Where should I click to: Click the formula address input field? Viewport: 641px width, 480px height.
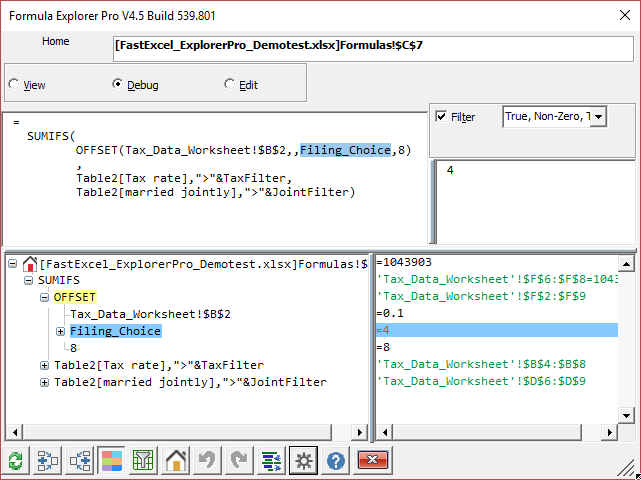point(373,49)
